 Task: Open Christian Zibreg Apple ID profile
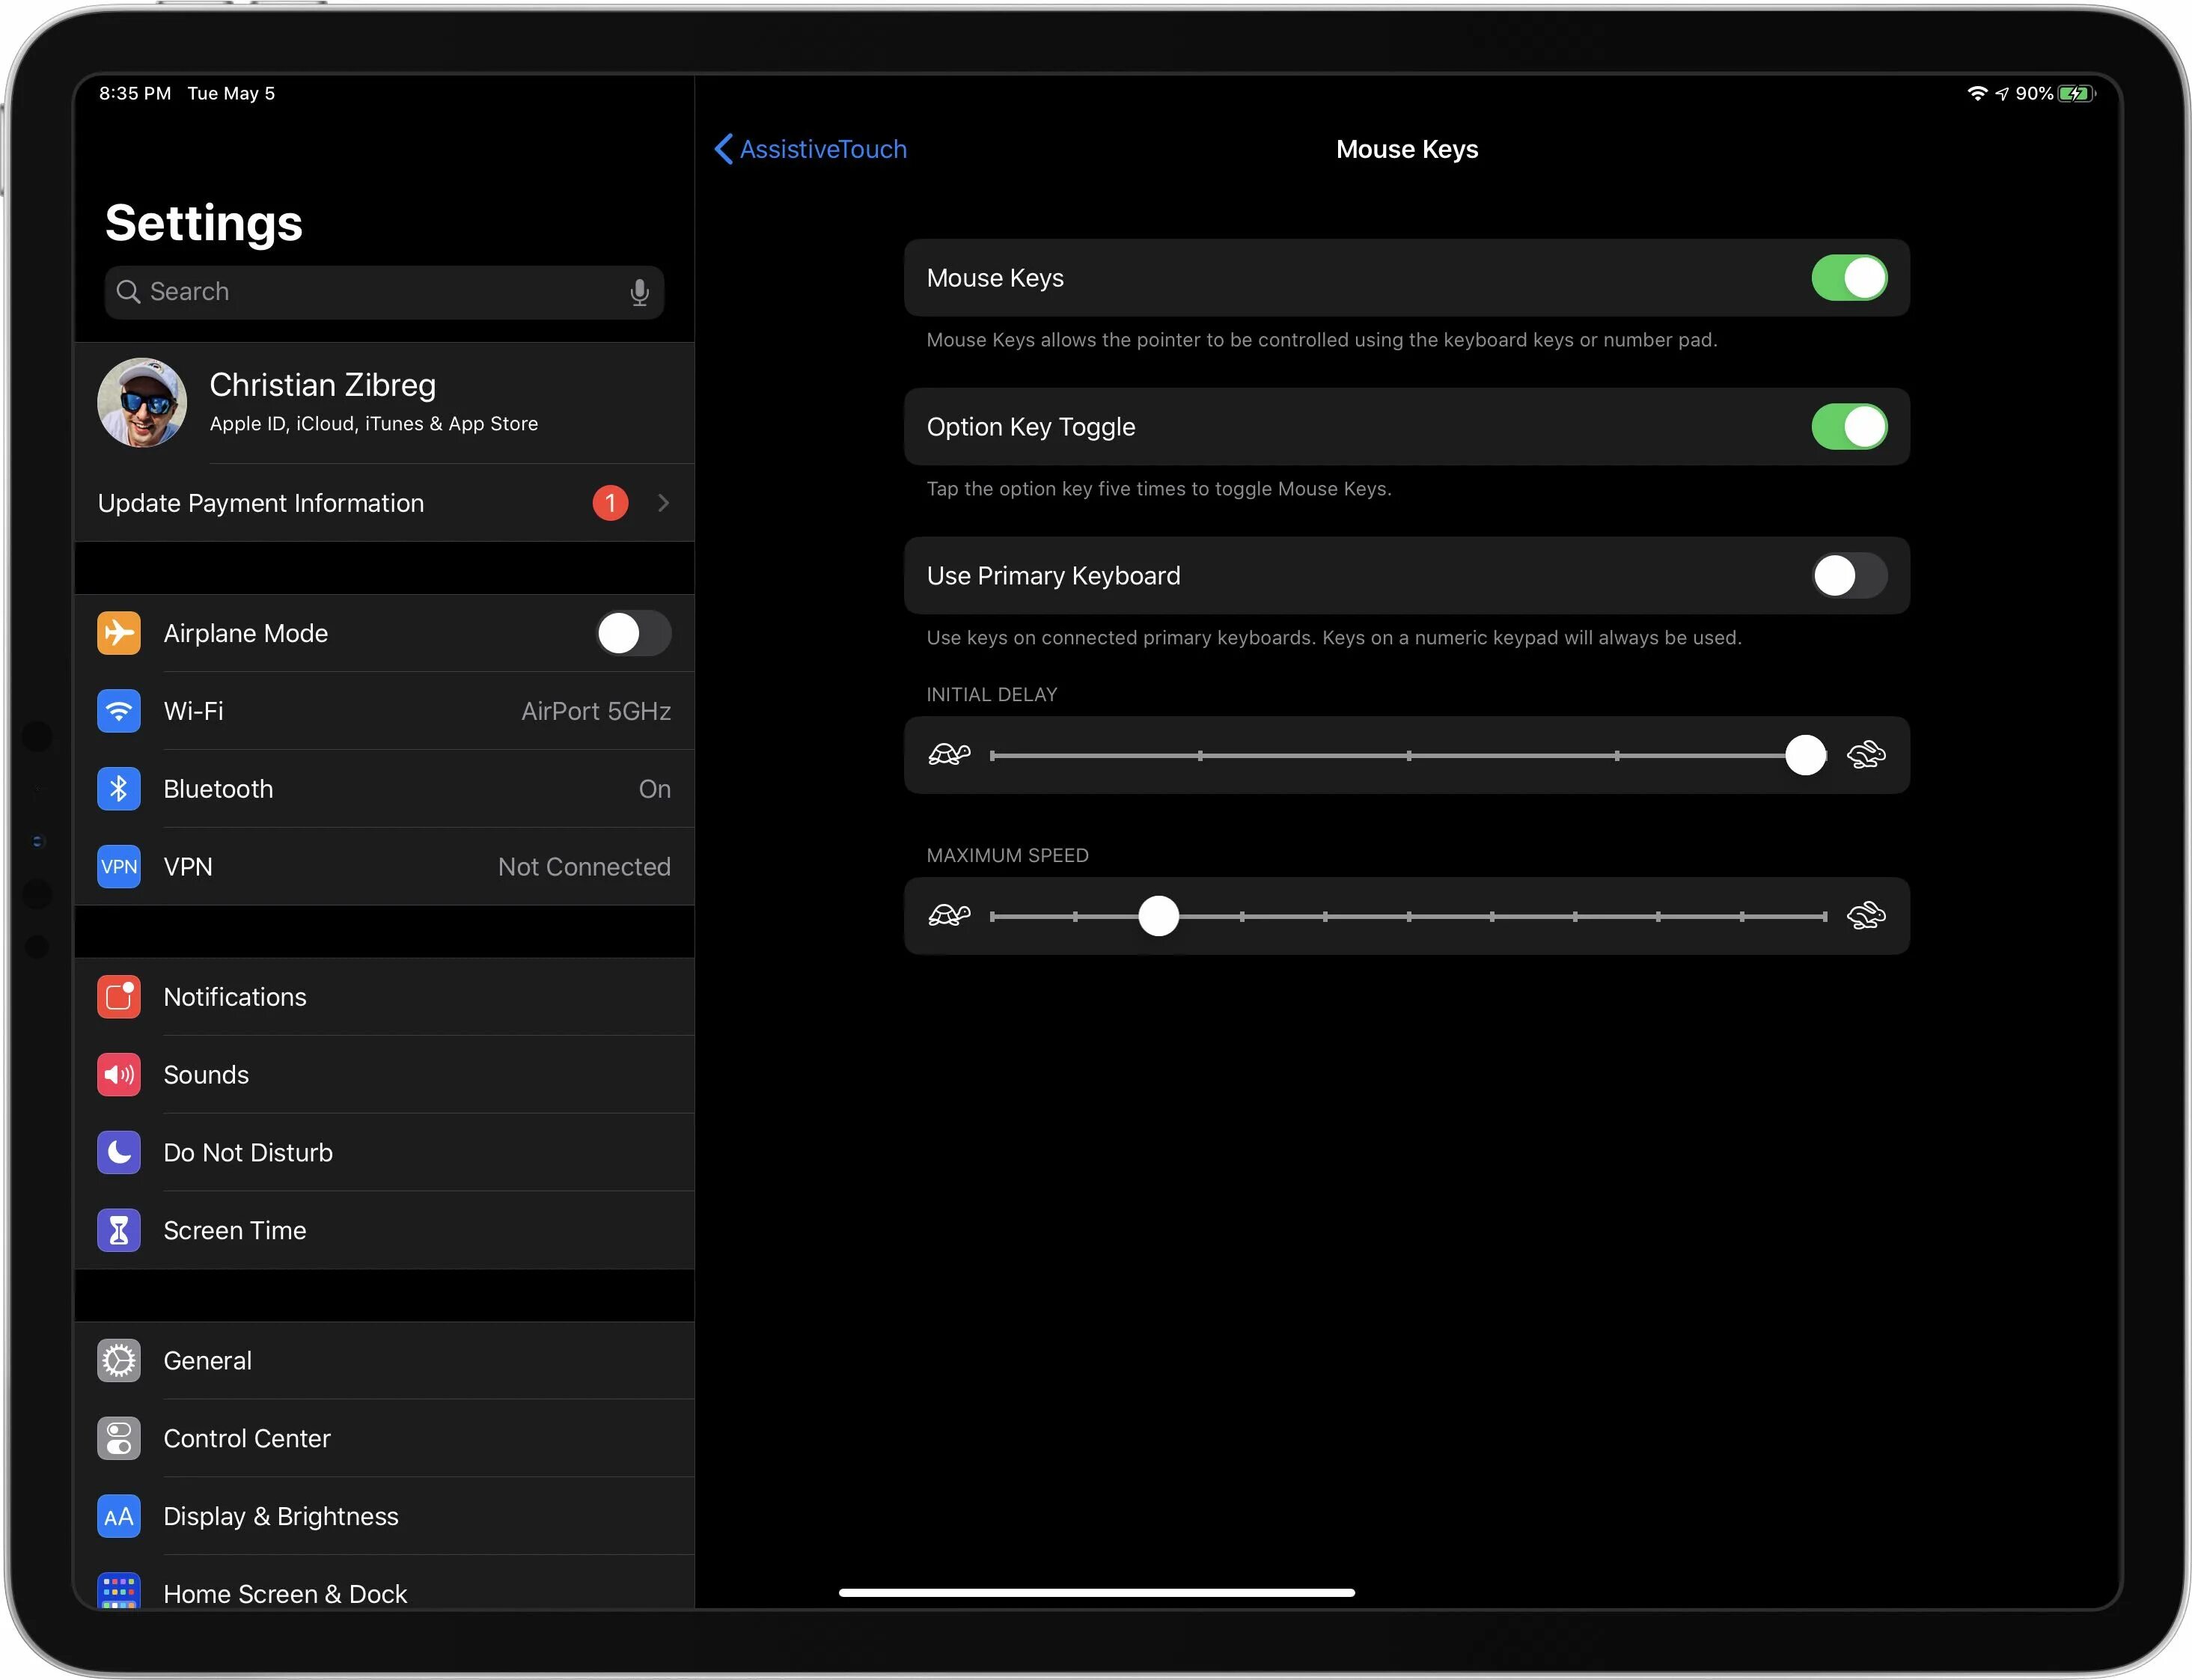tap(384, 403)
